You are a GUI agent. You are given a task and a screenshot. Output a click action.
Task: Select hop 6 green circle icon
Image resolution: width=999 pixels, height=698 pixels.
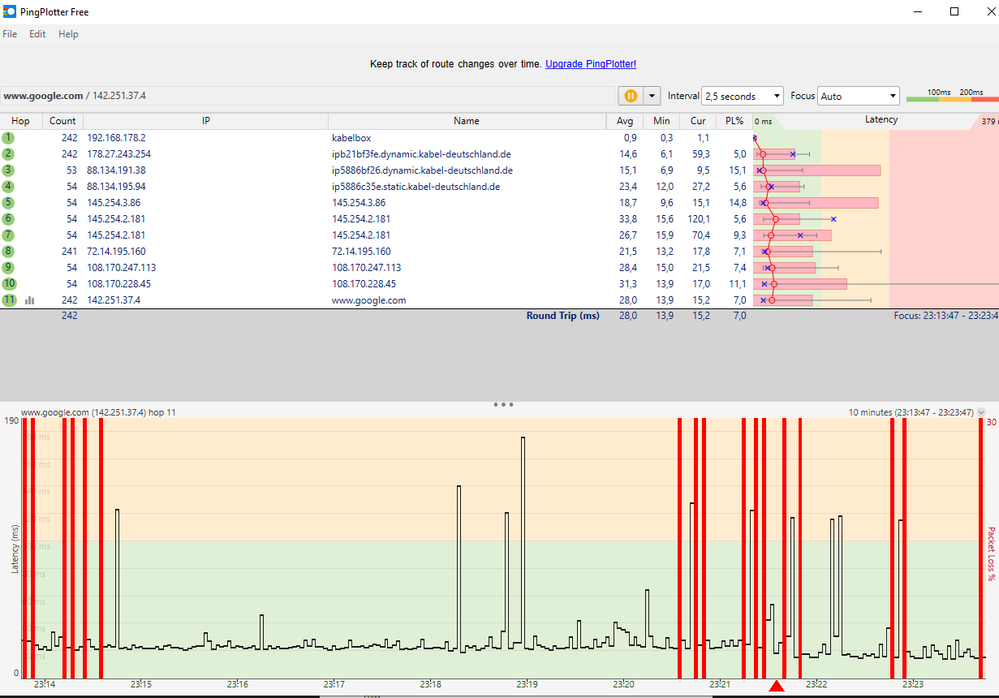[x=8, y=219]
